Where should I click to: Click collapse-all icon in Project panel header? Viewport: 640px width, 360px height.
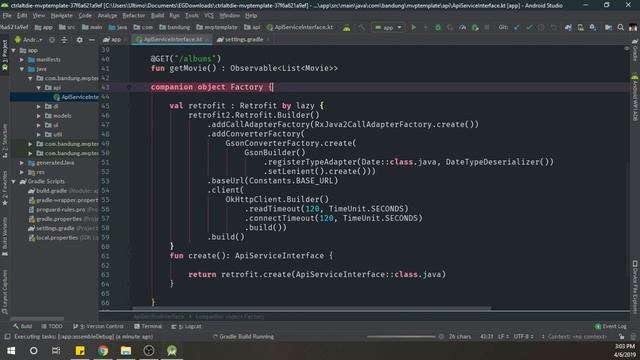(64, 40)
